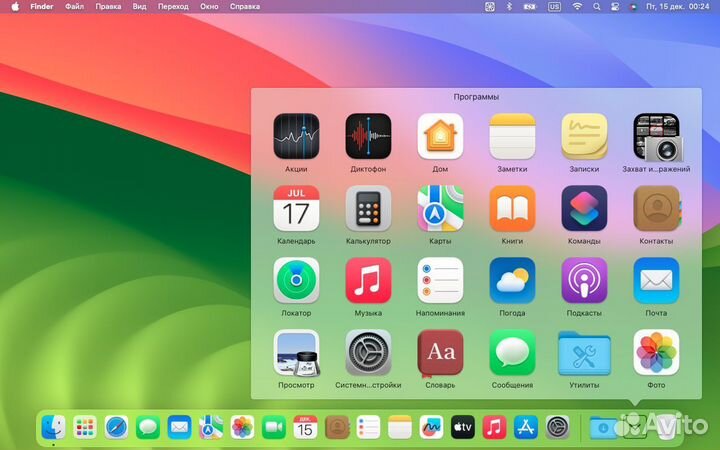Open the Downloads folder in the Dock
This screenshot has width=720, height=450.
pyautogui.click(x=602, y=428)
